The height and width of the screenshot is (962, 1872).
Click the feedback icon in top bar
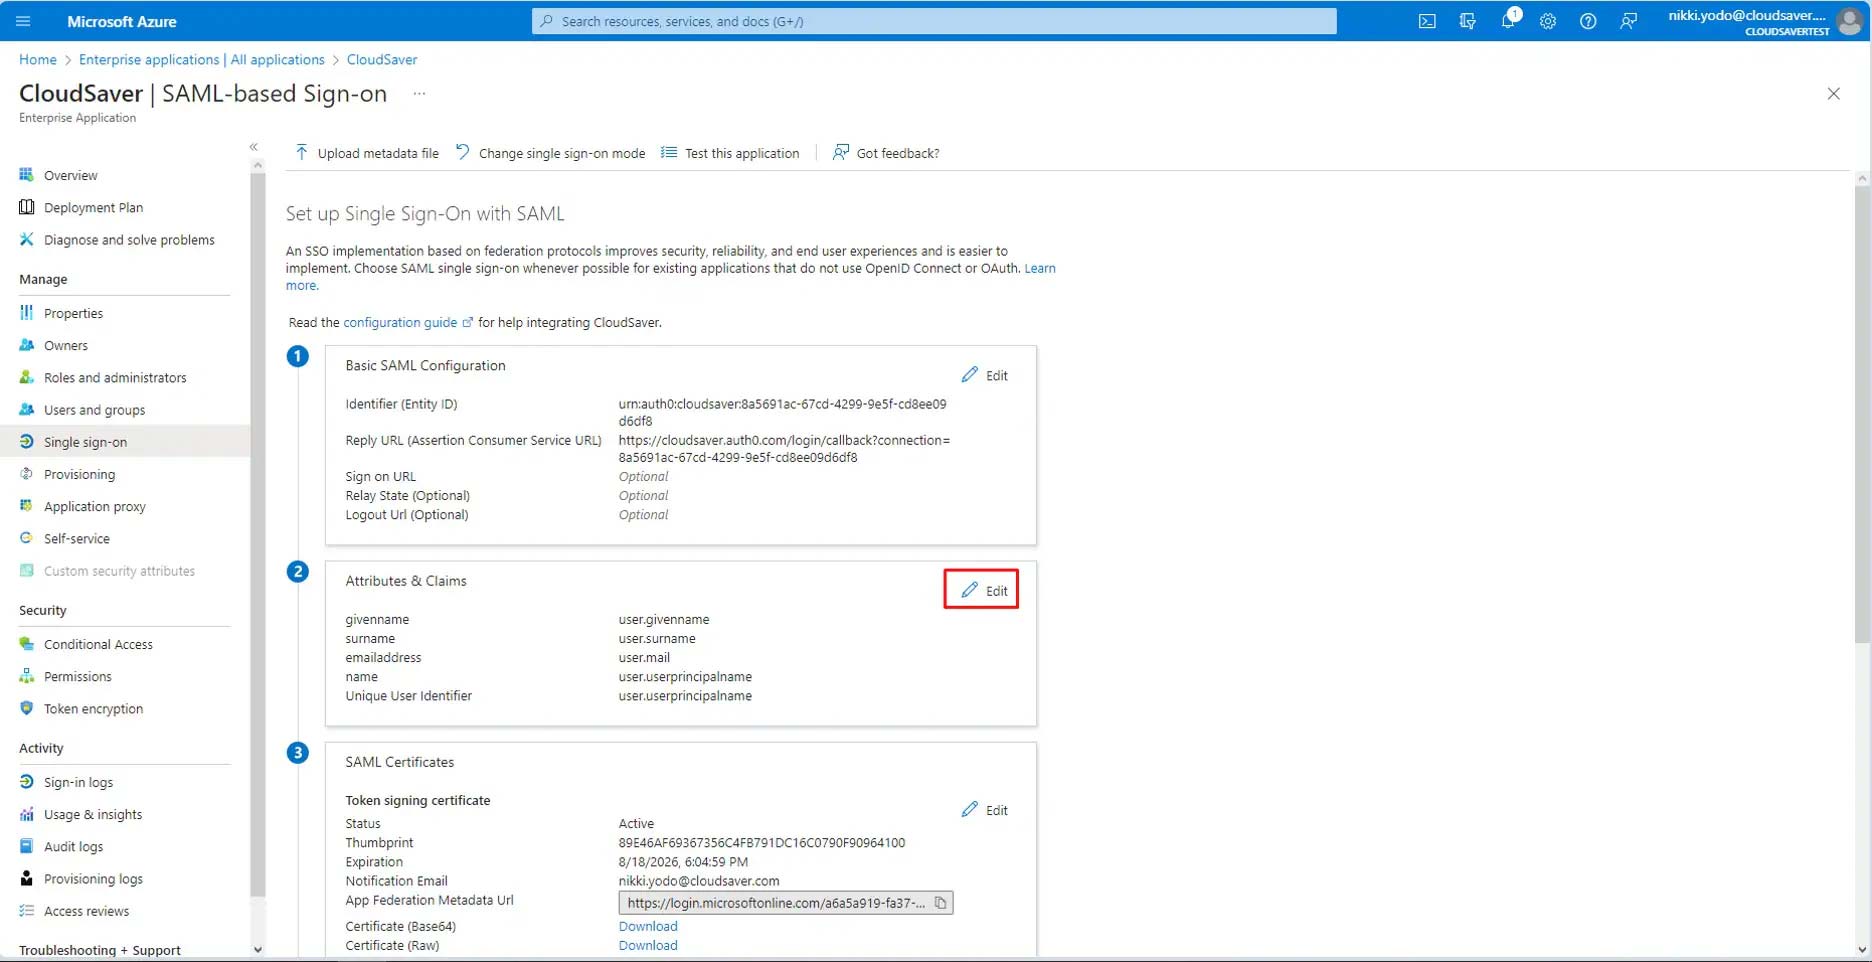pyautogui.click(x=1628, y=21)
